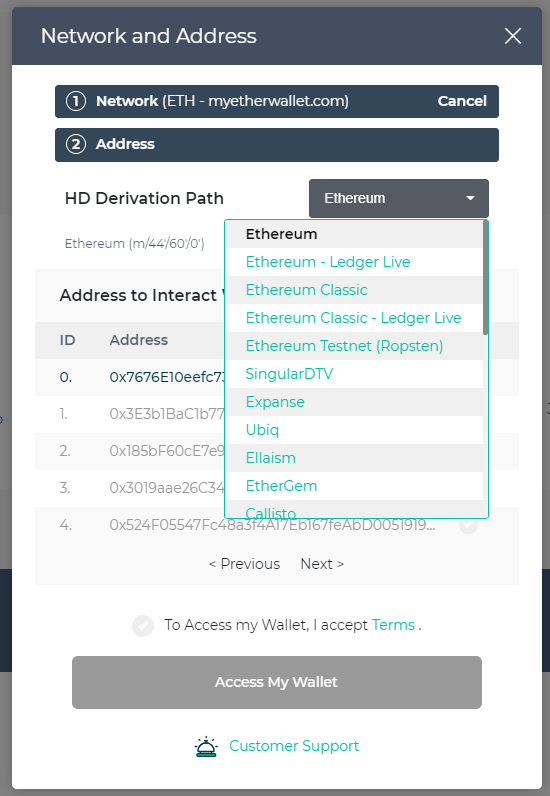Open the Terms link
The image size is (550, 796).
(393, 625)
